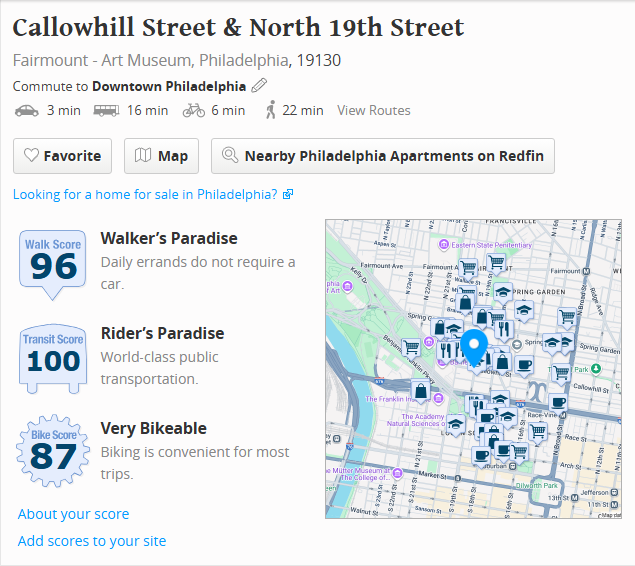635x566 pixels.
Task: Select the Jefferson station marker
Action: point(614,492)
